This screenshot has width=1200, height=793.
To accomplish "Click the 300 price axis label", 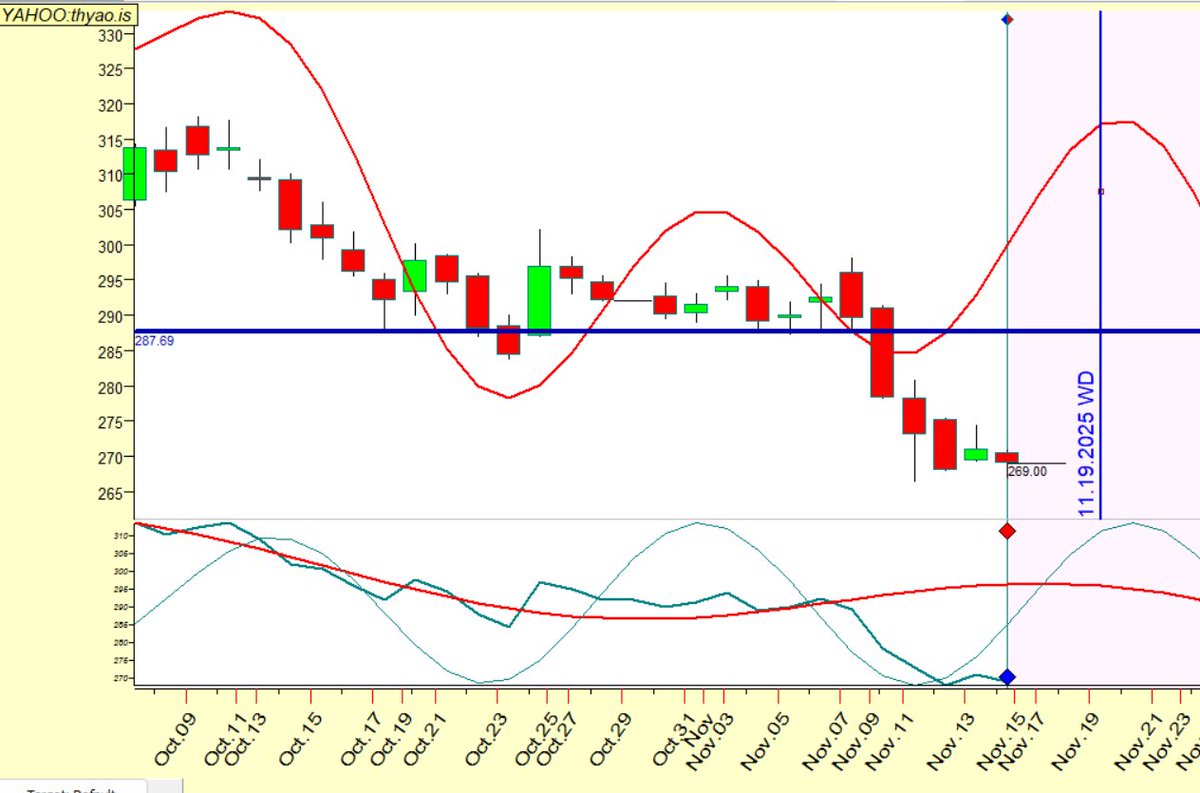I will point(108,246).
